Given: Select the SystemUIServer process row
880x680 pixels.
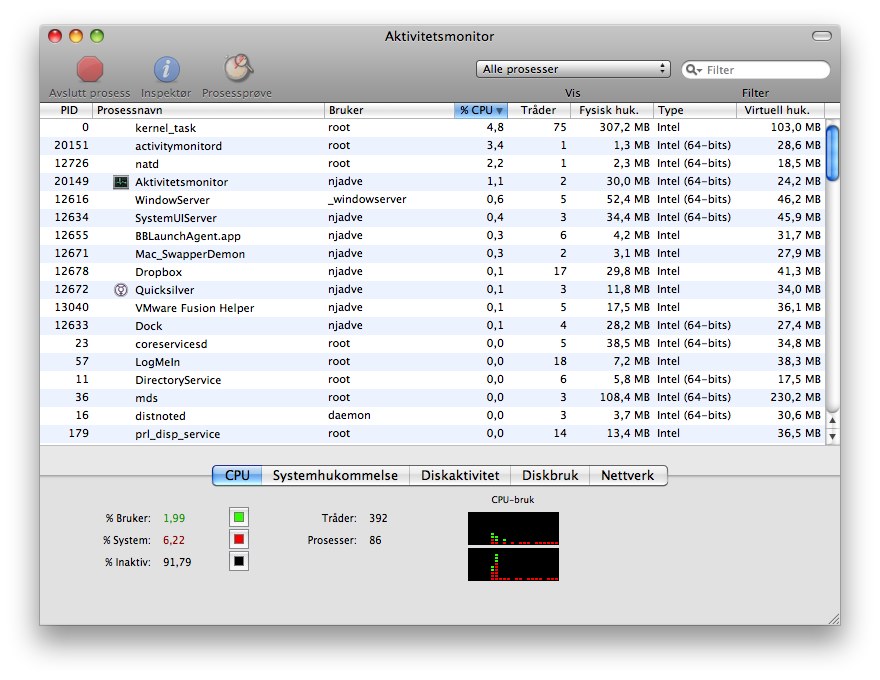Looking at the screenshot, I should tap(433, 218).
